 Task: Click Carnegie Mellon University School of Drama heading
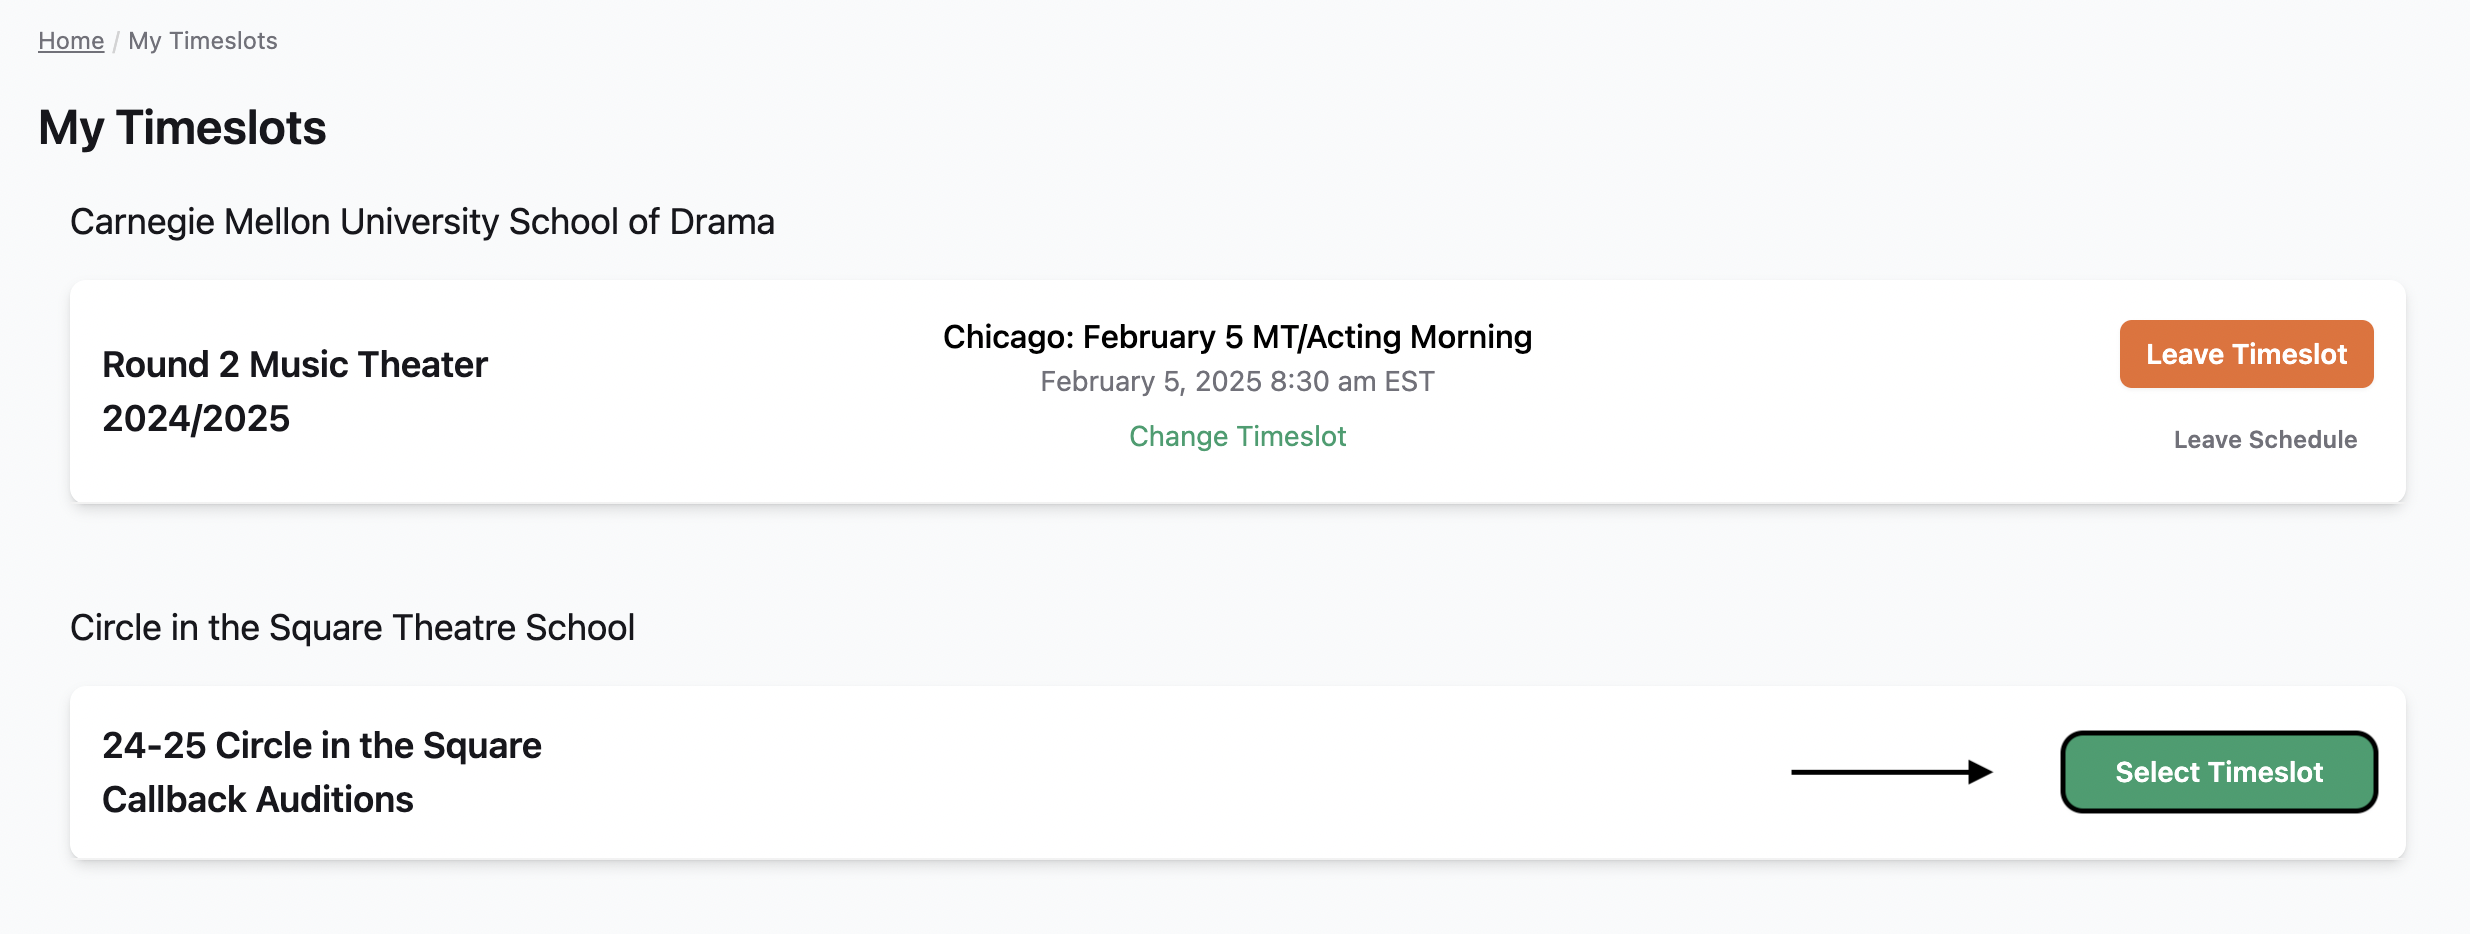422,222
